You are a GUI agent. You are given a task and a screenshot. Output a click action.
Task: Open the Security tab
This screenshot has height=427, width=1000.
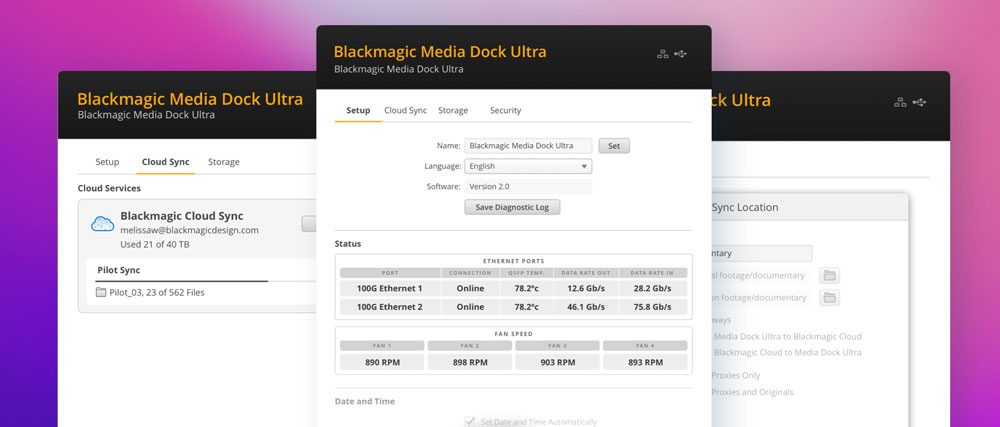tap(505, 110)
